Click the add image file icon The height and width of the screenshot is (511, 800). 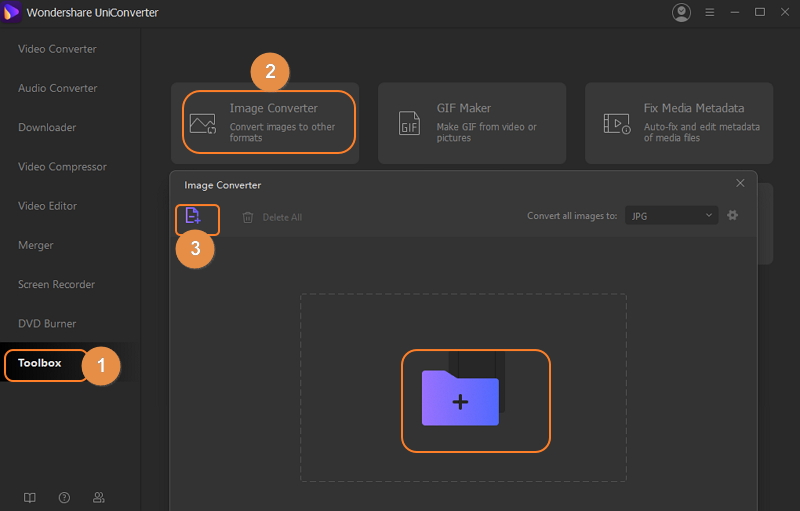193,216
